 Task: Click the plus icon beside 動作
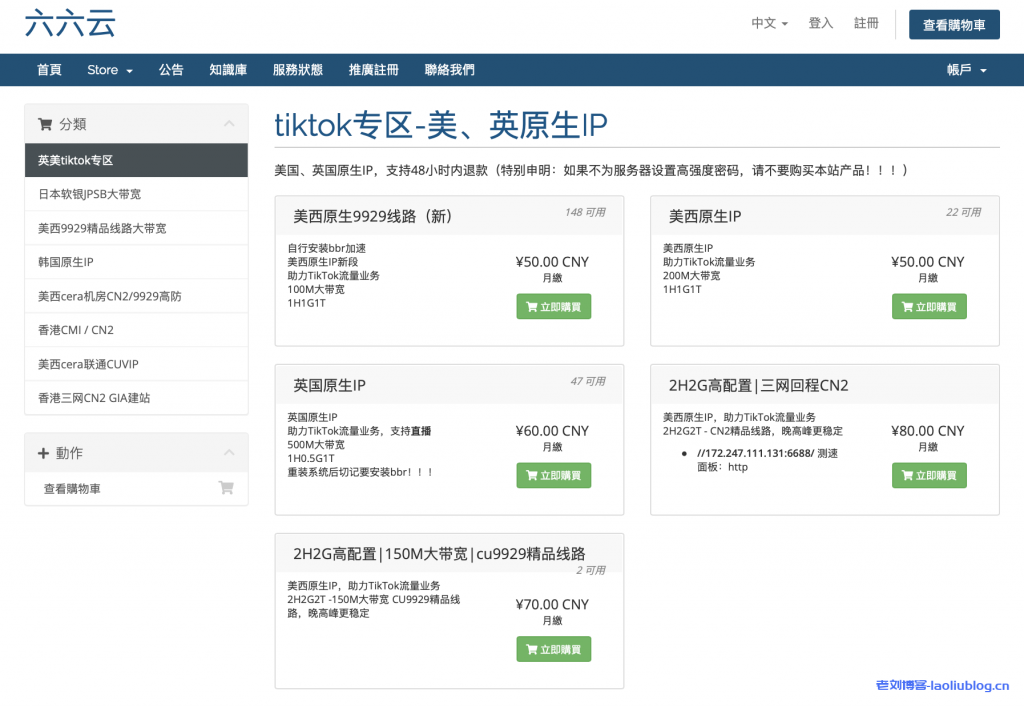44,454
